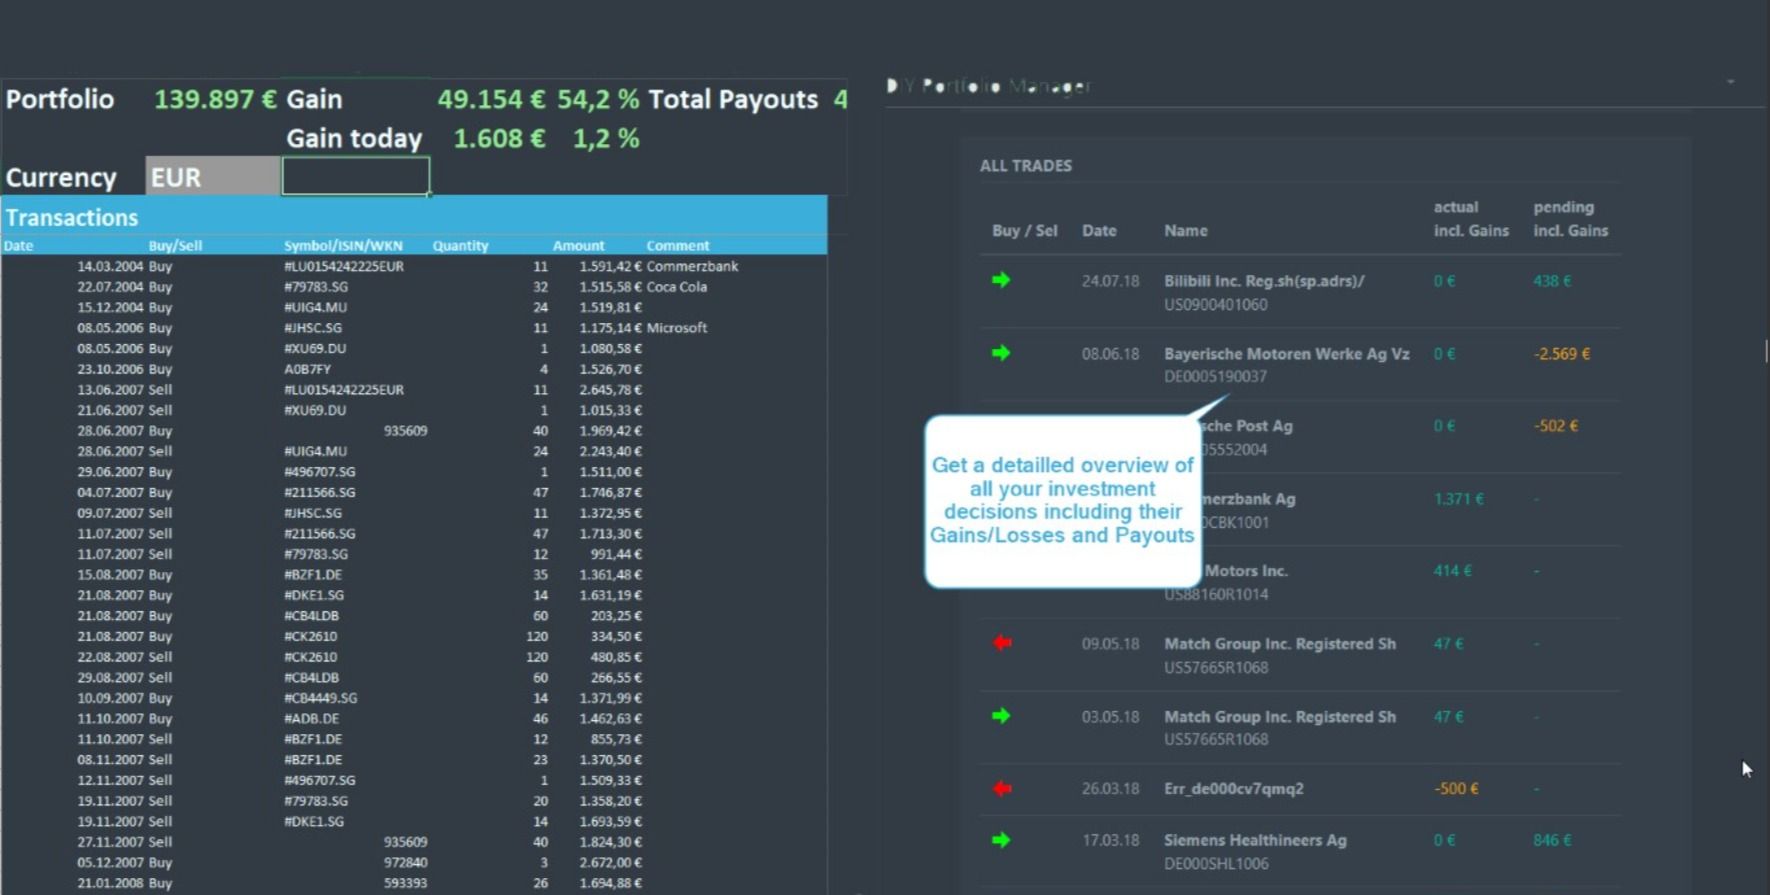Click the pending gain 846 € for Siemens
Viewport: 1770px width, 895px height.
pos(1552,841)
